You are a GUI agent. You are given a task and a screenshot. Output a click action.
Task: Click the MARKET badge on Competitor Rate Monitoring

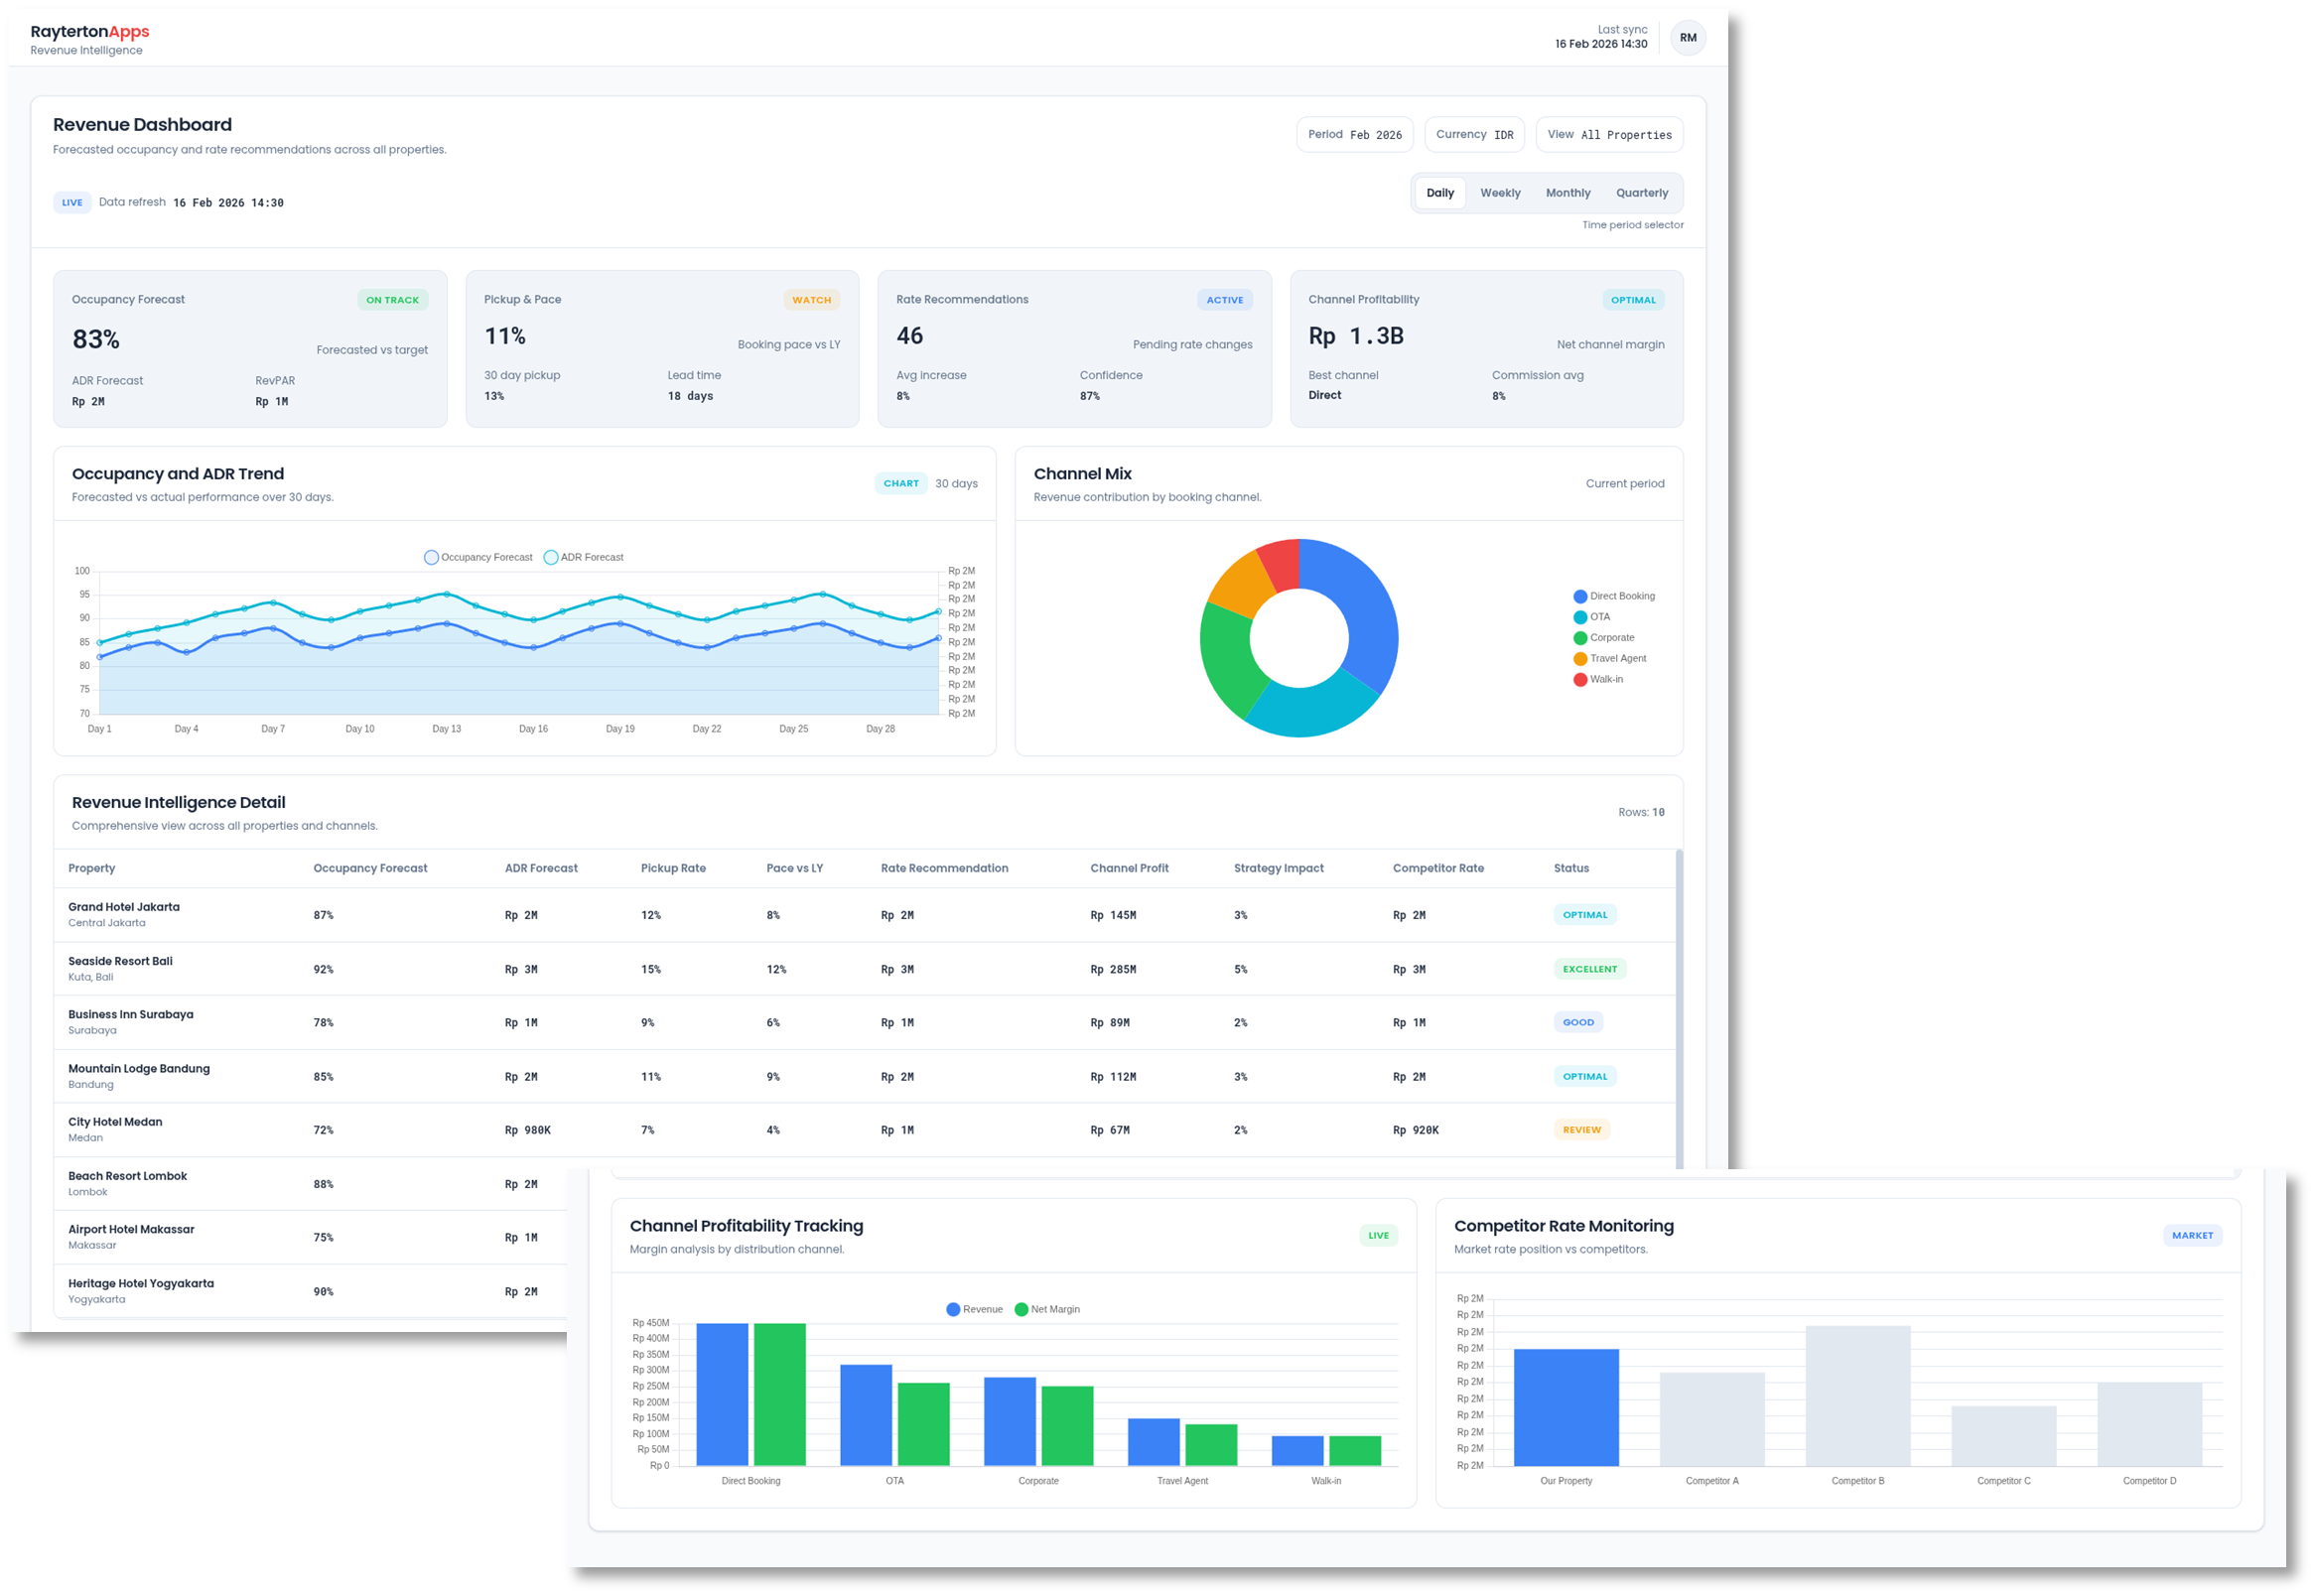[x=2193, y=1235]
